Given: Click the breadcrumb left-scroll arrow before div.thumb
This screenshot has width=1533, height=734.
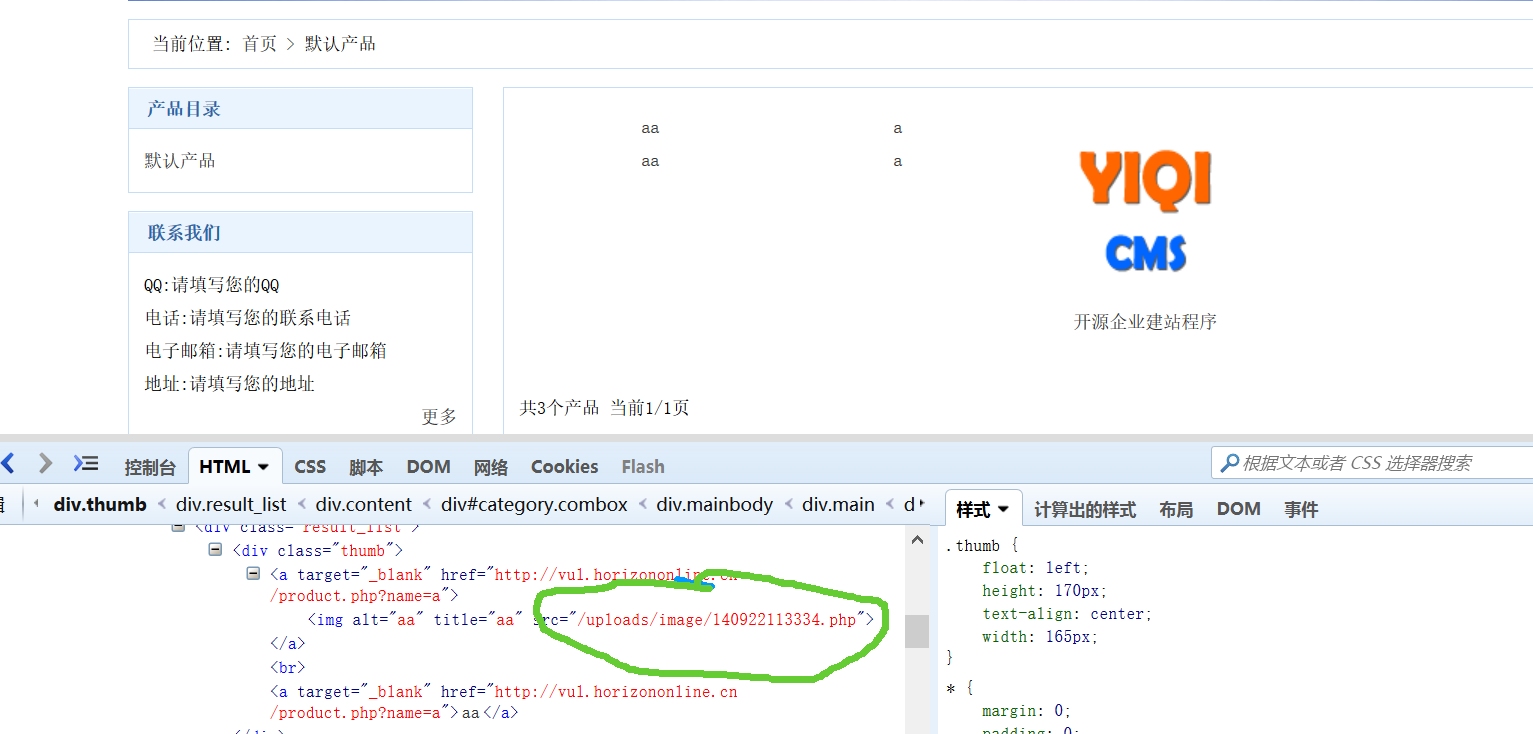Looking at the screenshot, I should 36,504.
